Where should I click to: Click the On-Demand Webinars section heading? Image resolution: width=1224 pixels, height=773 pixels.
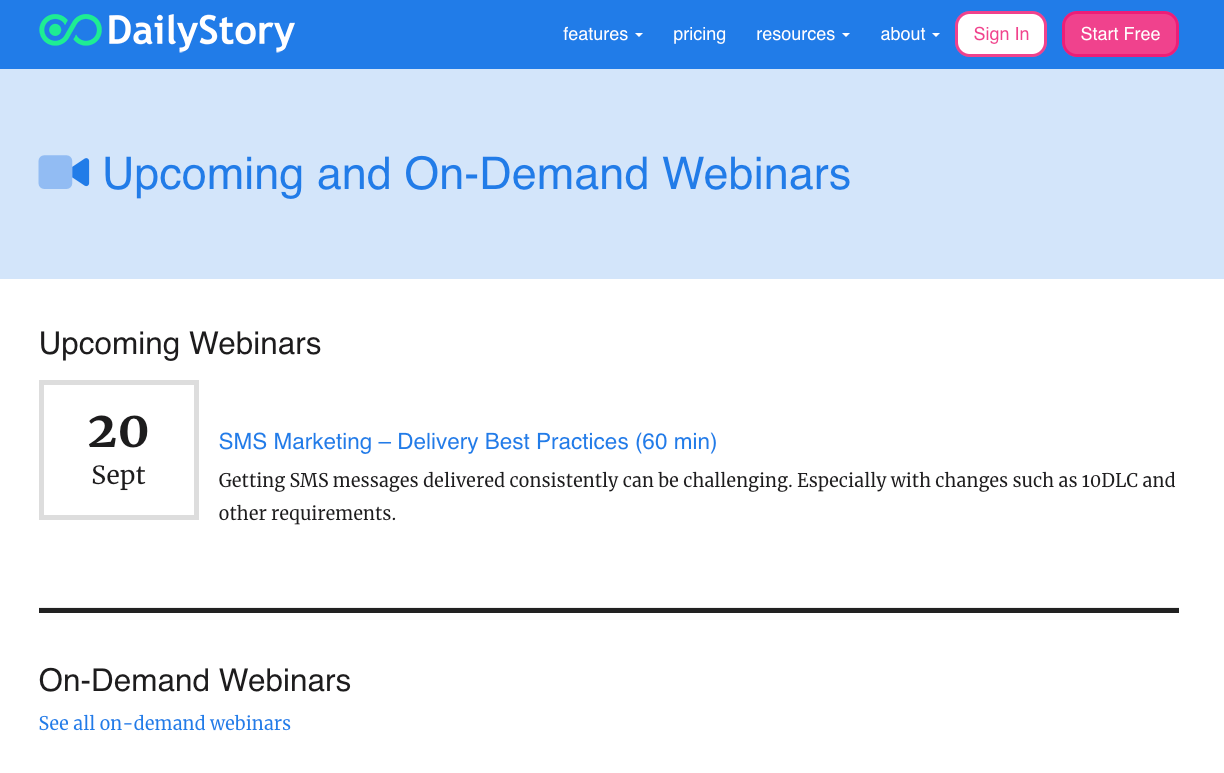click(195, 681)
